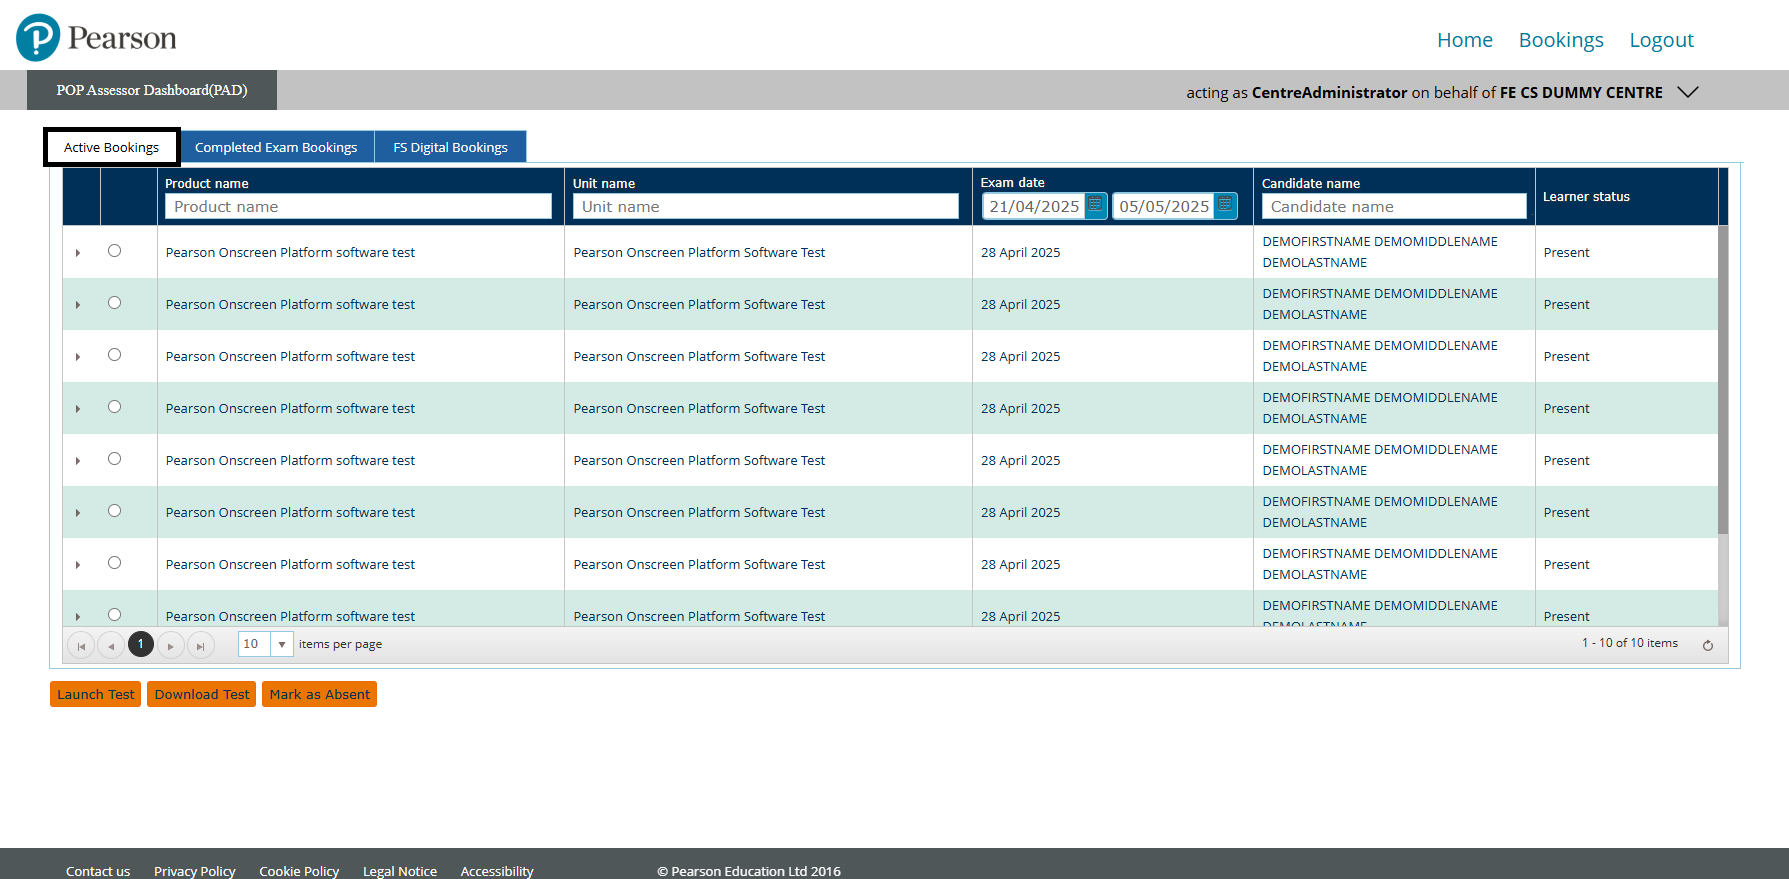Click the Mark as Absent button
The height and width of the screenshot is (879, 1789).
pos(319,694)
